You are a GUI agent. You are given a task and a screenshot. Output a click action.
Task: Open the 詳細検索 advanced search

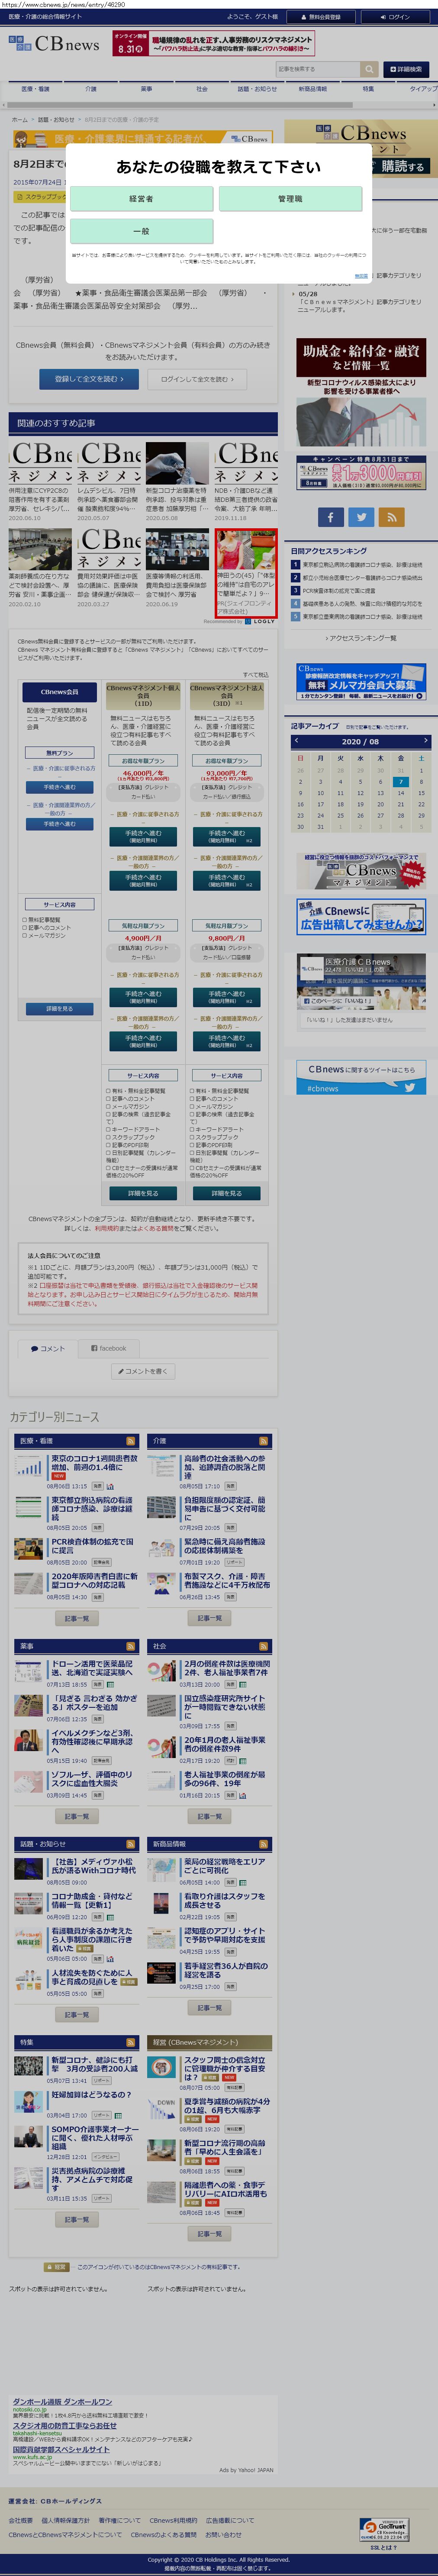click(x=406, y=69)
